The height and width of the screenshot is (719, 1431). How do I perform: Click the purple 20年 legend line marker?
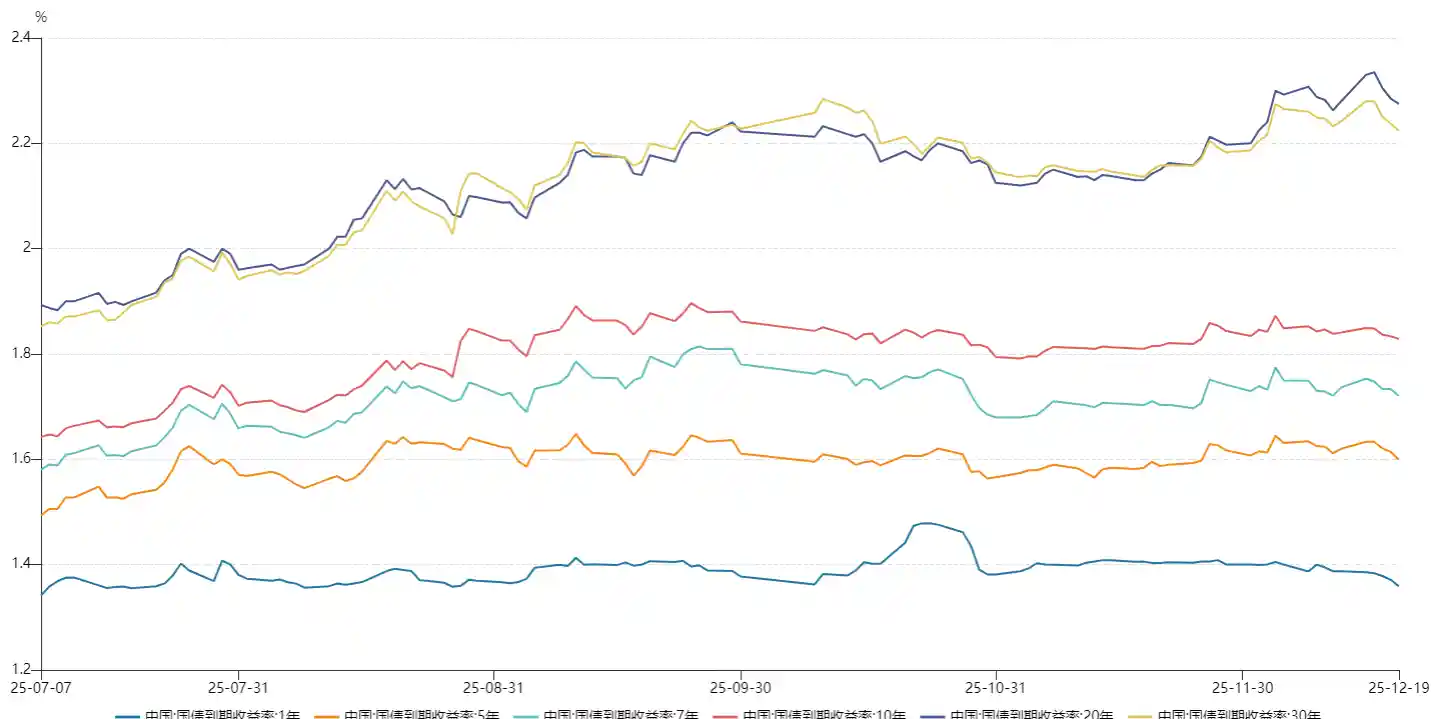pos(932,715)
